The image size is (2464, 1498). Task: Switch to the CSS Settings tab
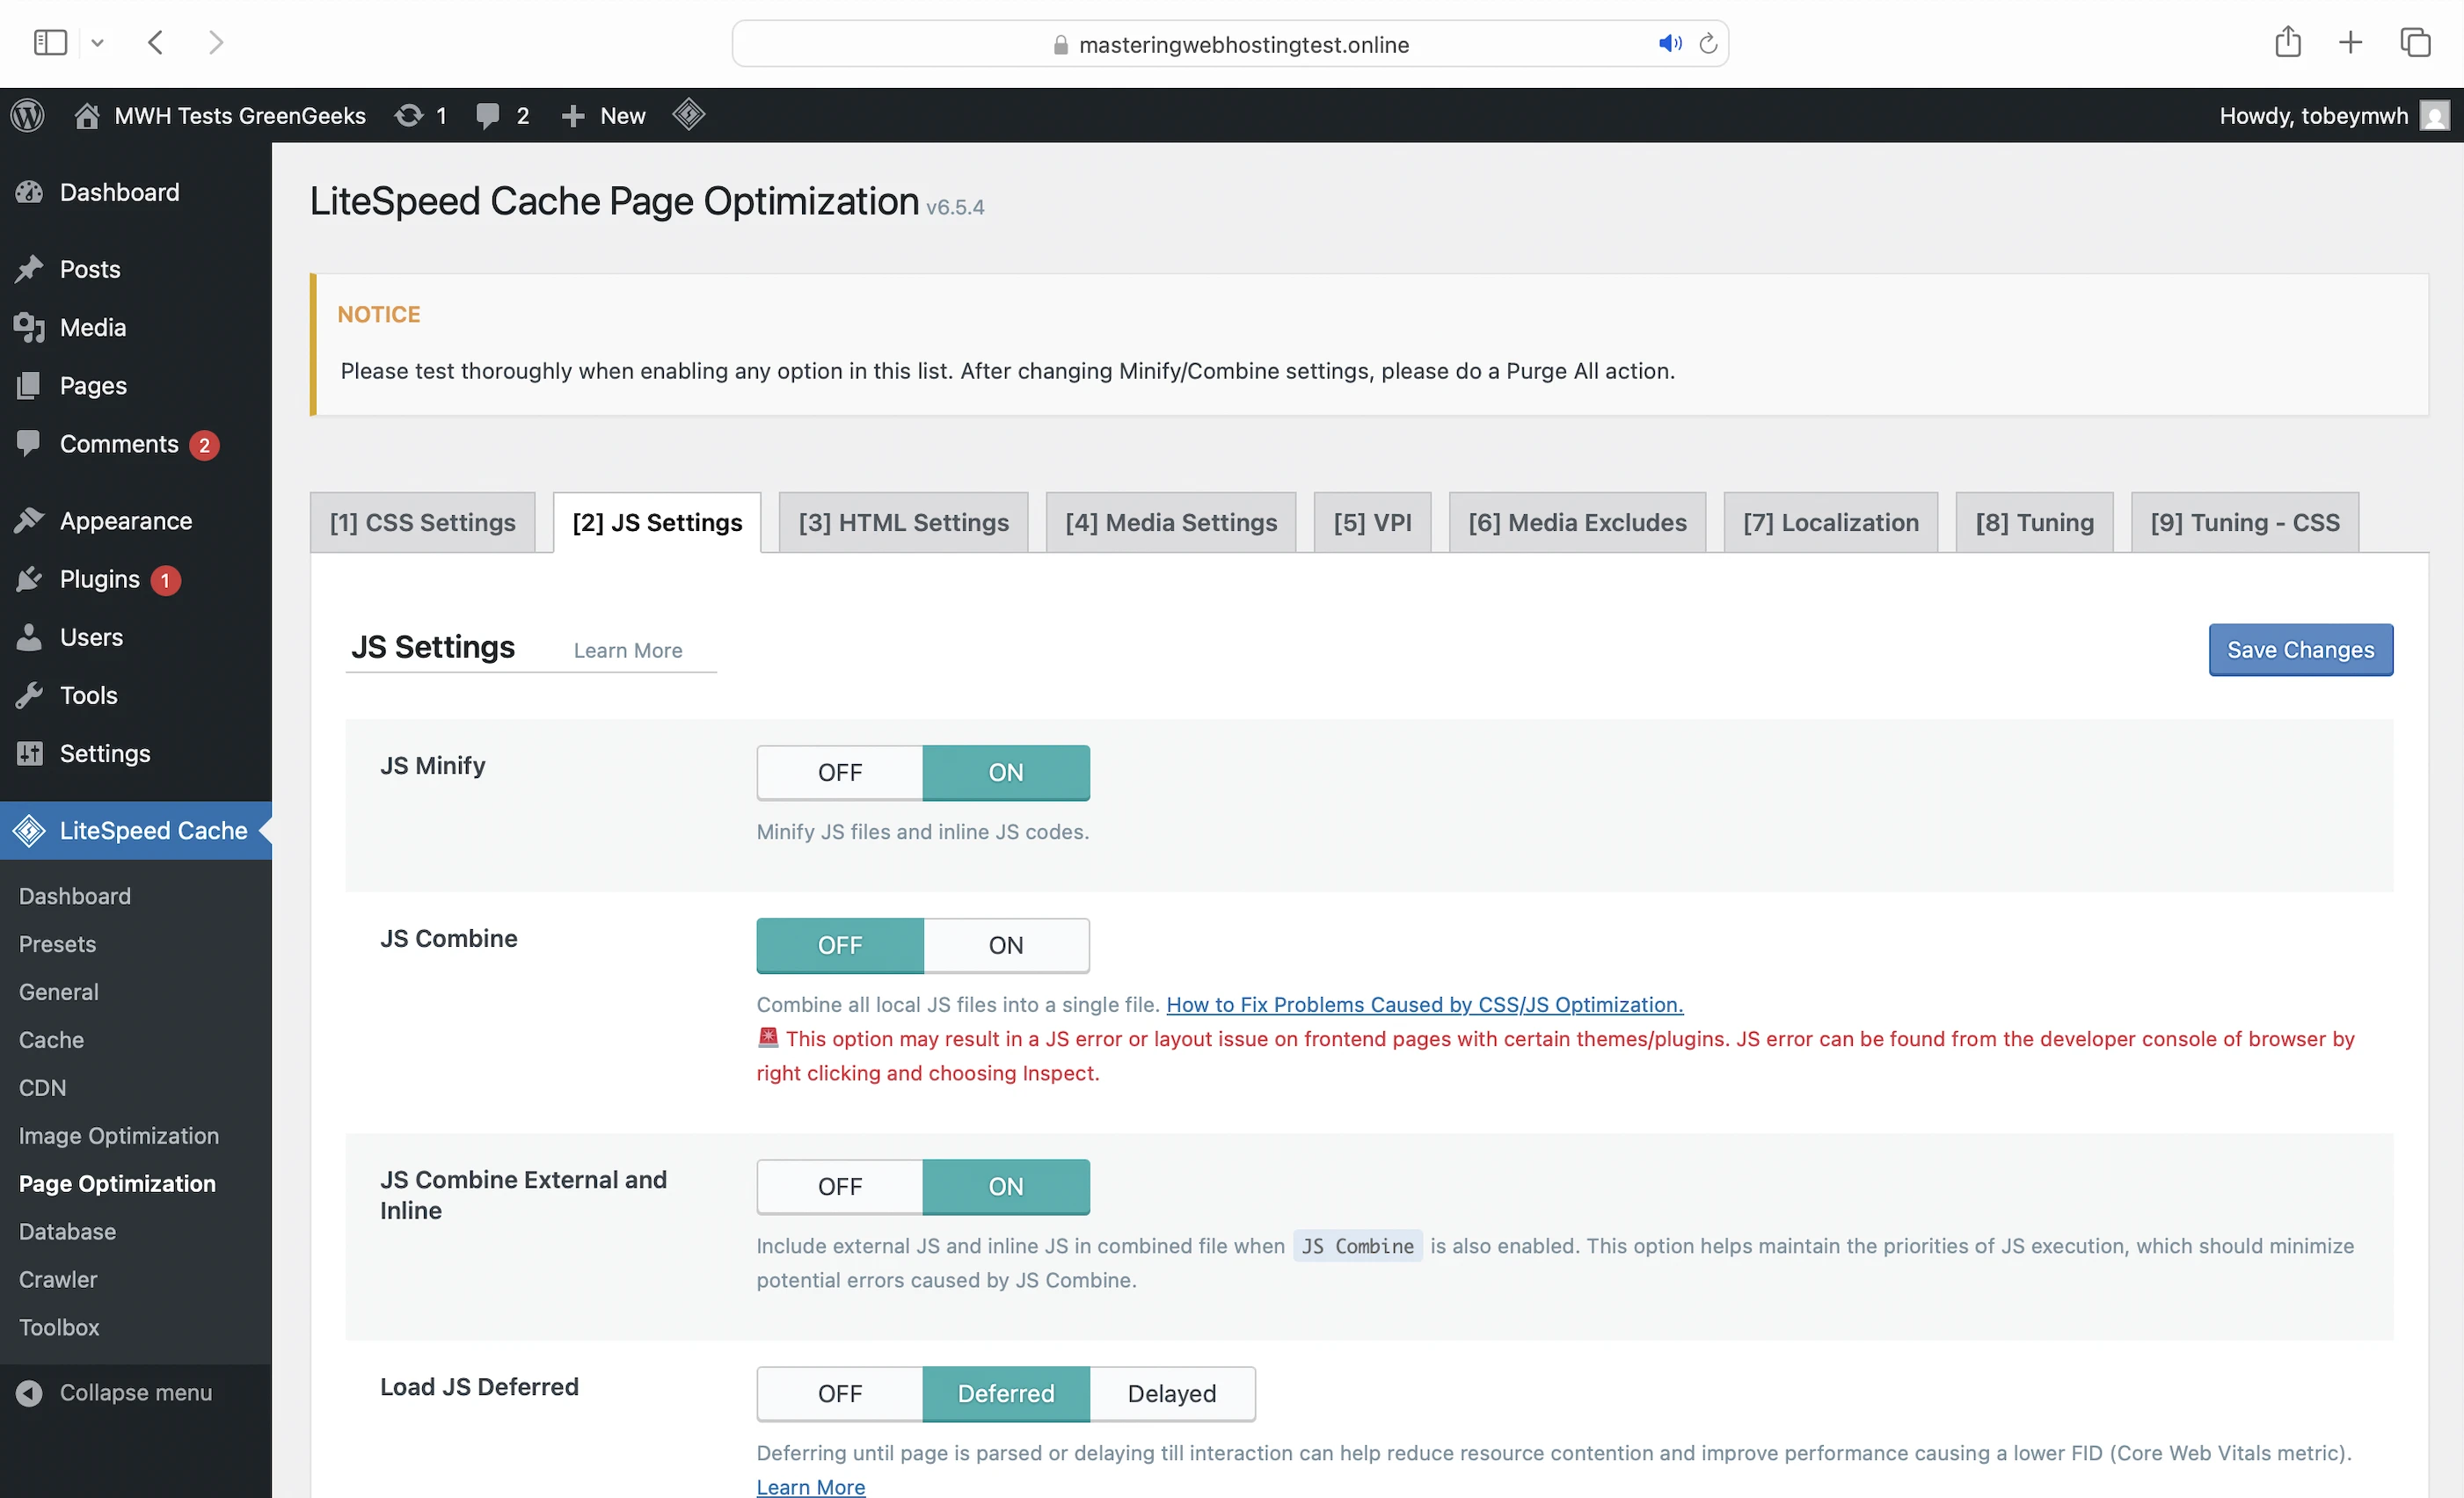[422, 522]
